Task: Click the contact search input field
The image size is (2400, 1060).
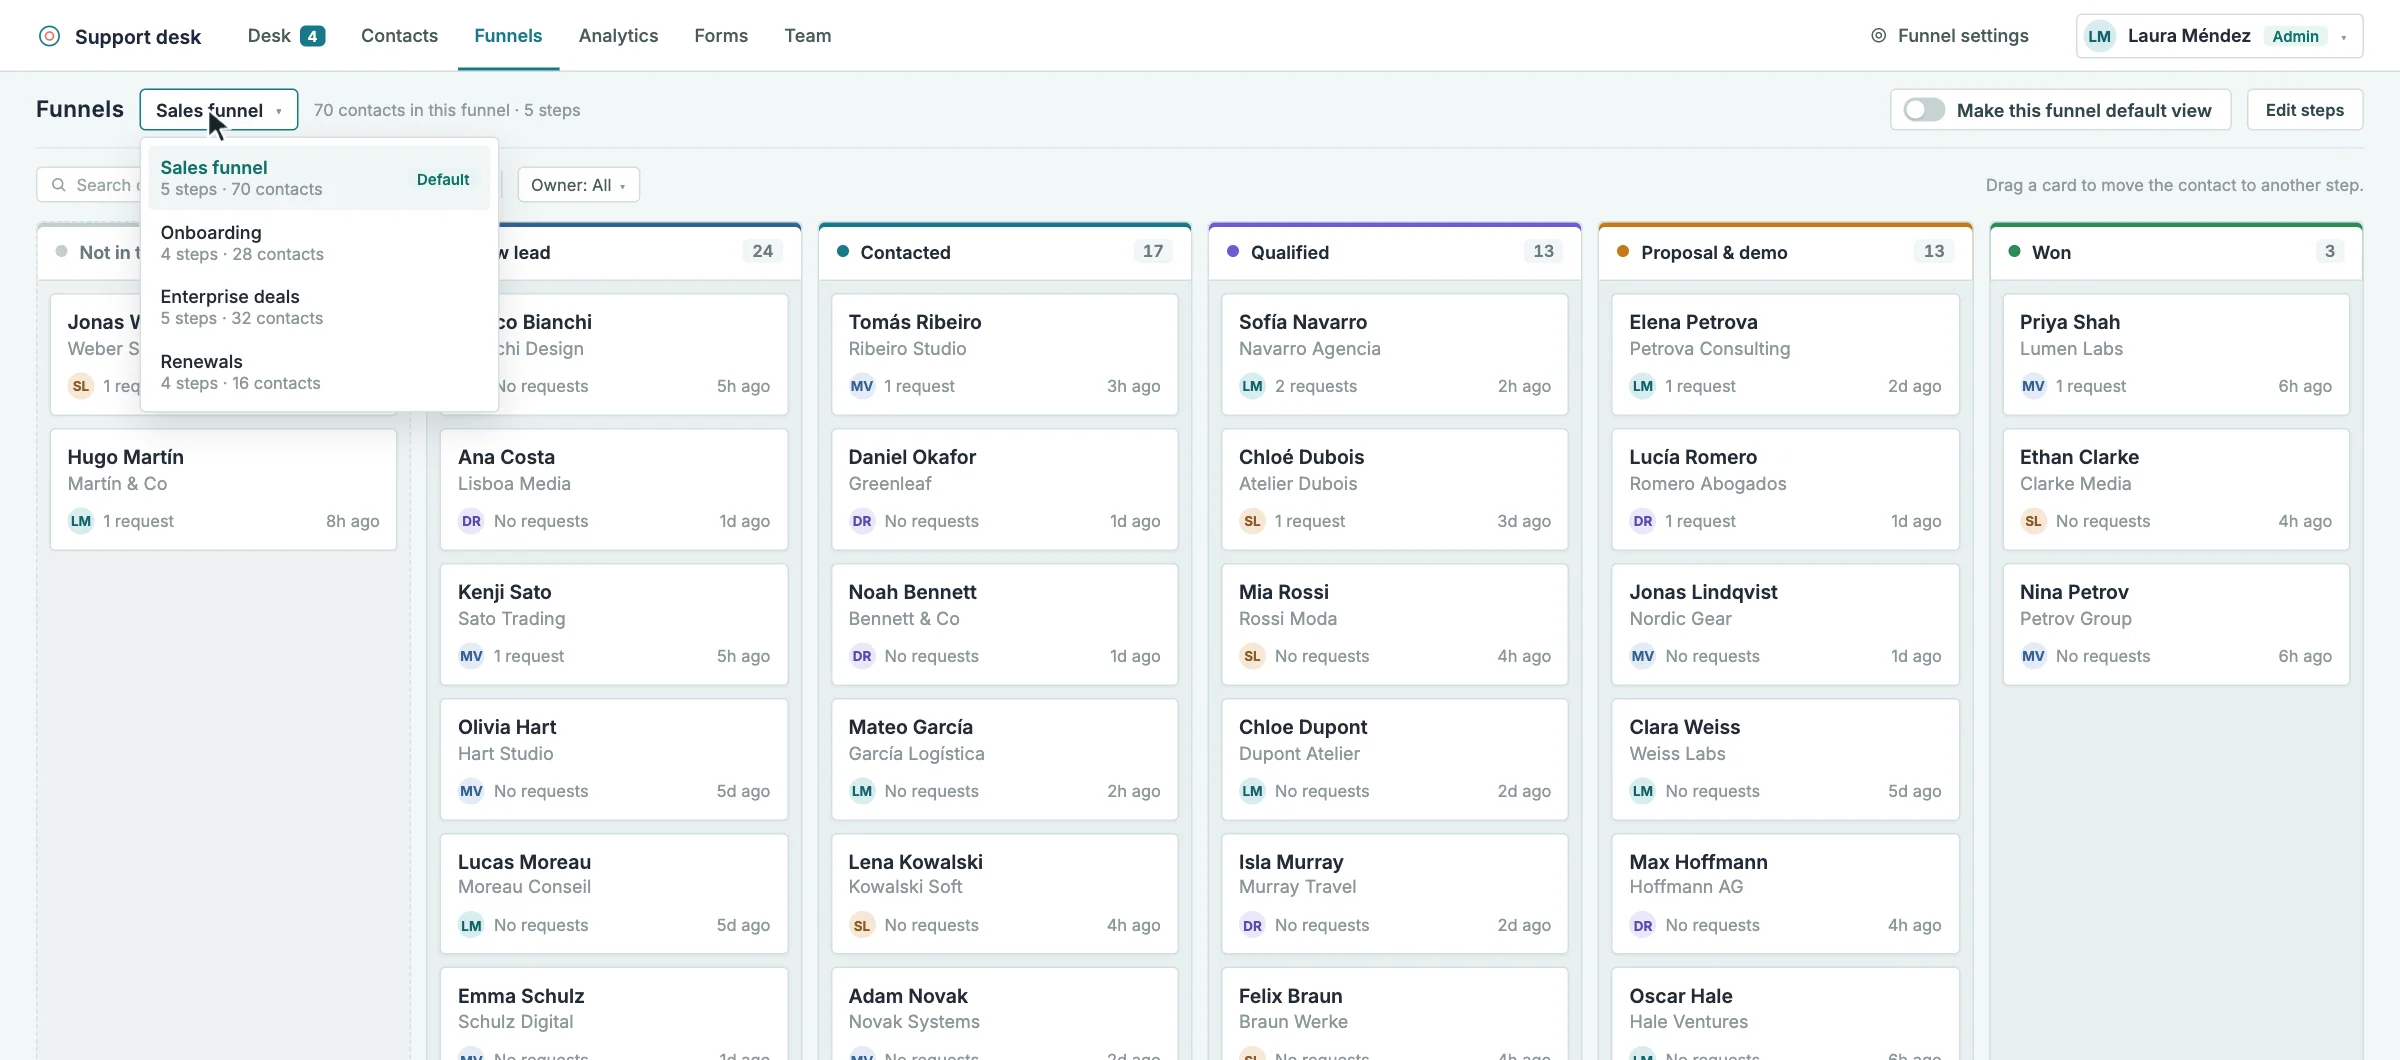Action: coord(90,185)
